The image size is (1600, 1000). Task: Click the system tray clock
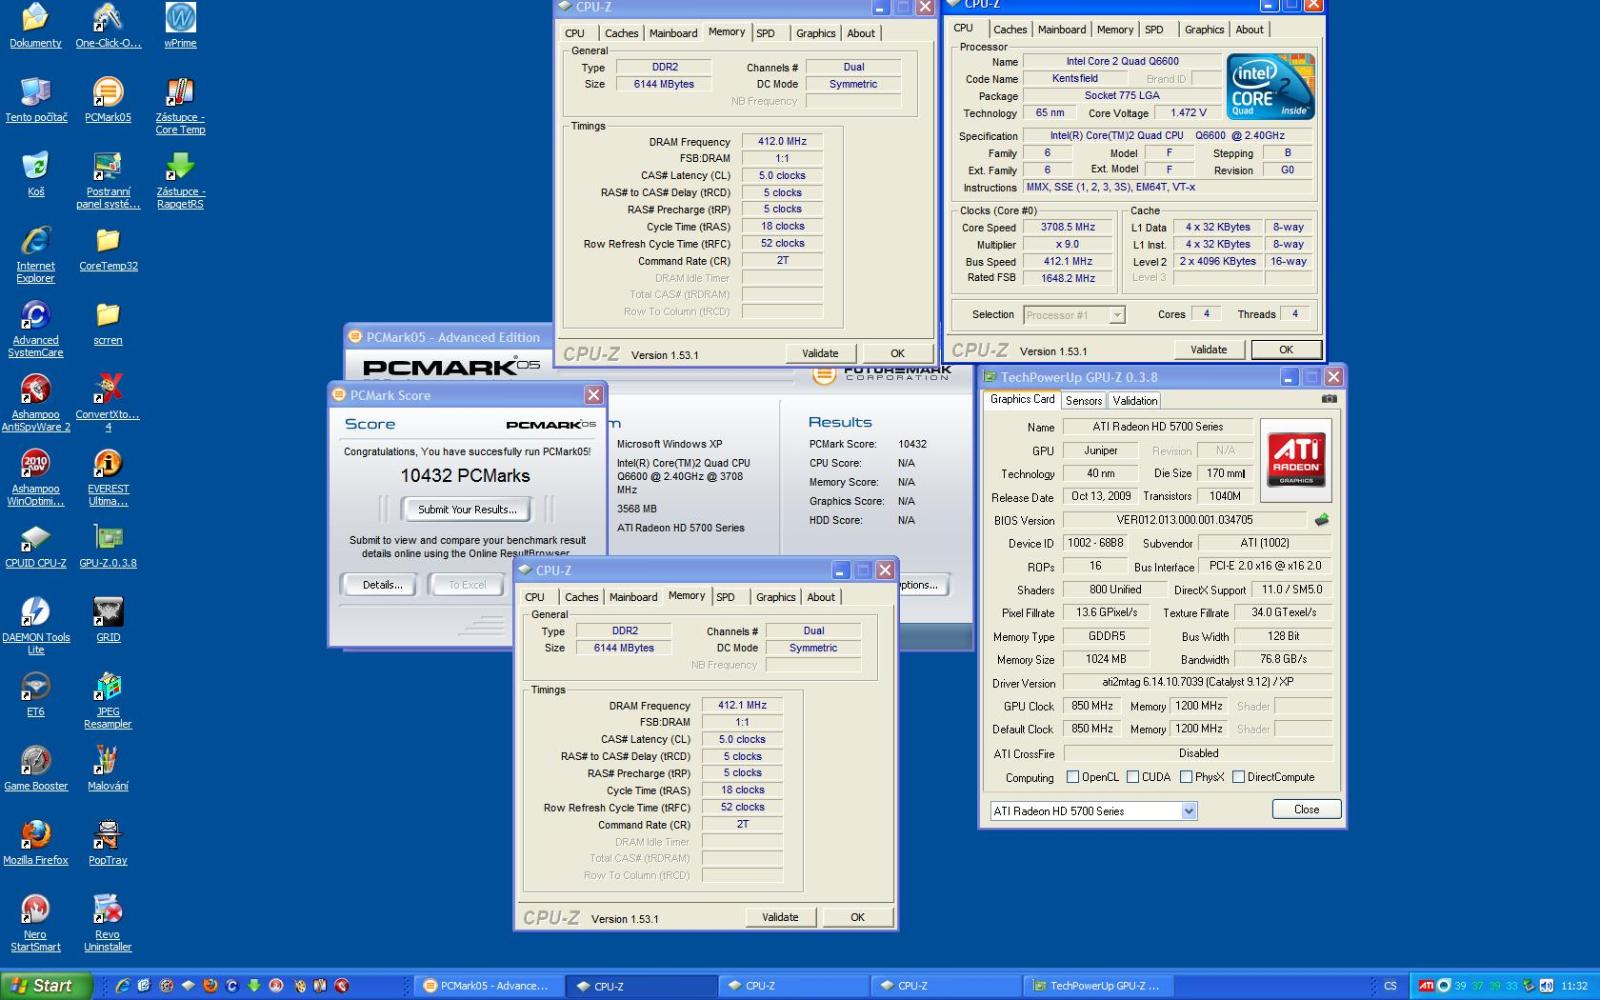pos(1574,986)
